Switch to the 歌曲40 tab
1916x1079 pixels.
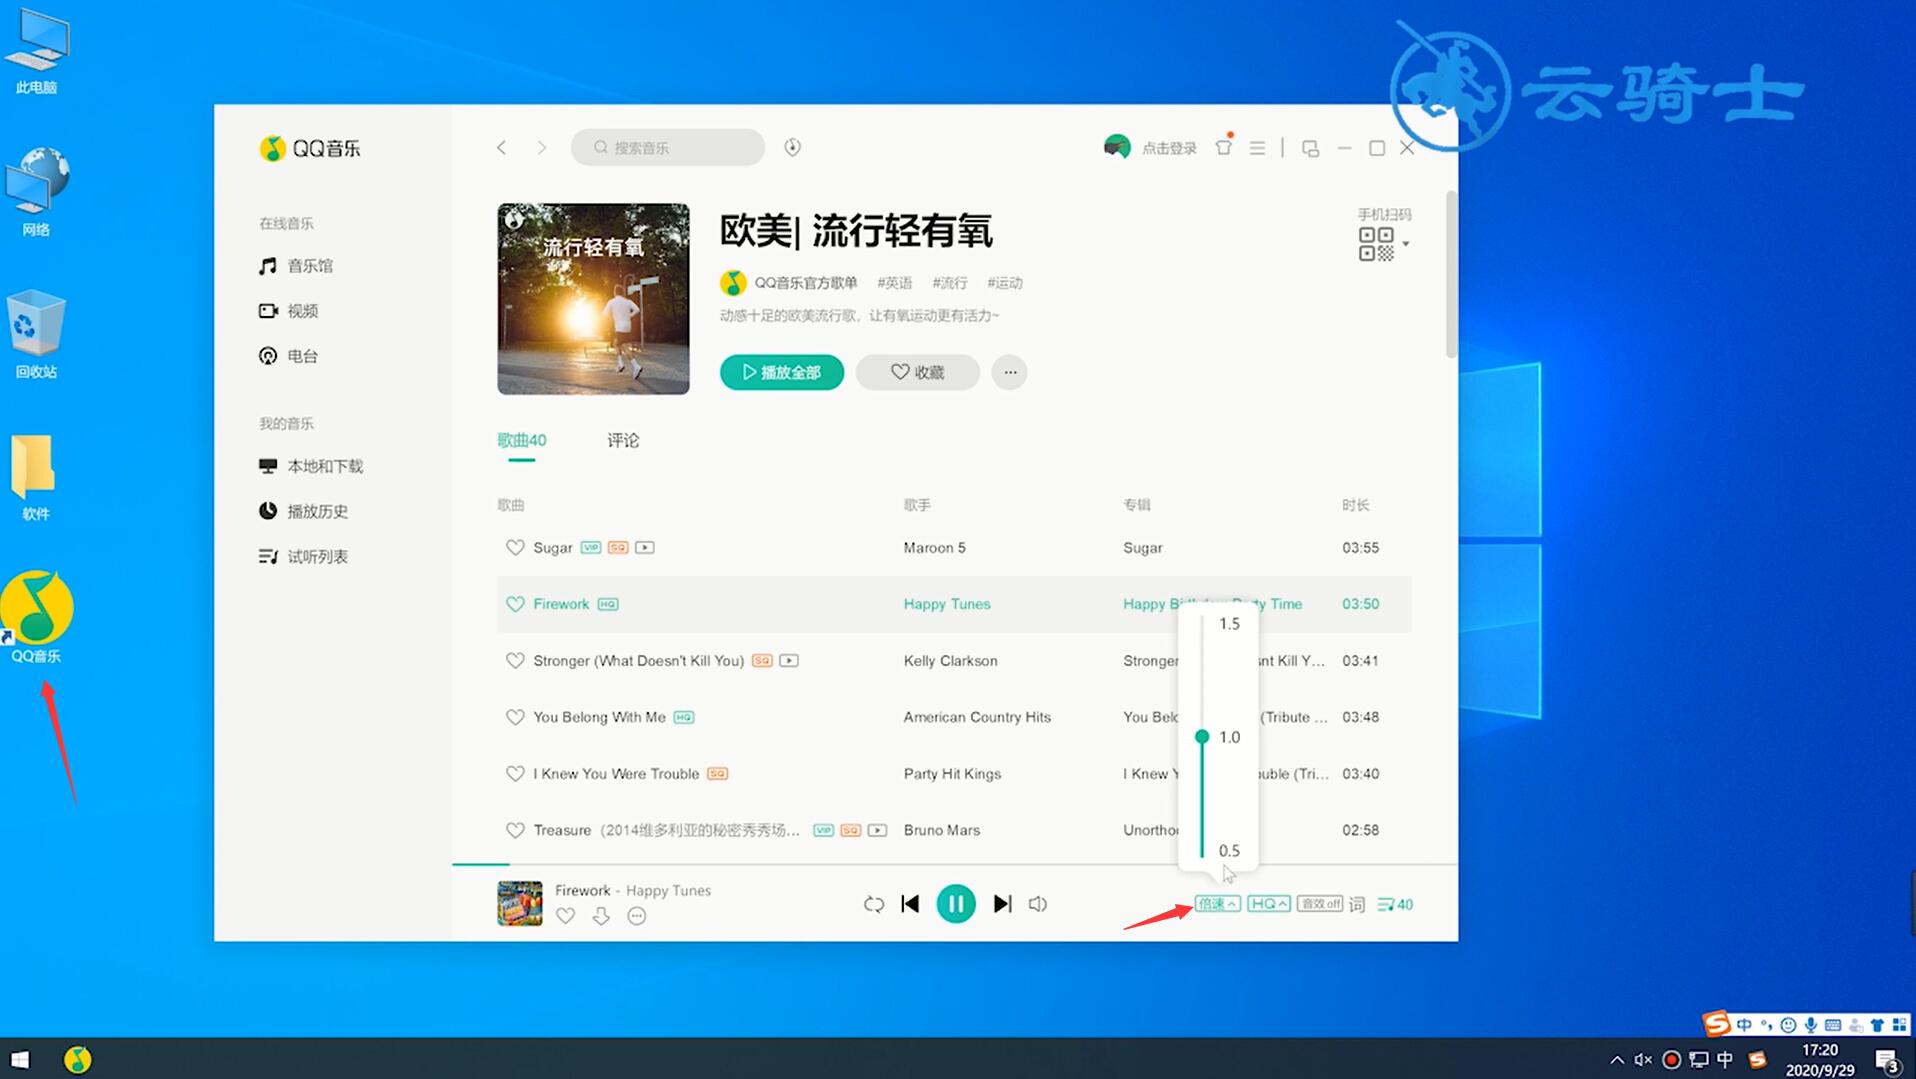522,440
